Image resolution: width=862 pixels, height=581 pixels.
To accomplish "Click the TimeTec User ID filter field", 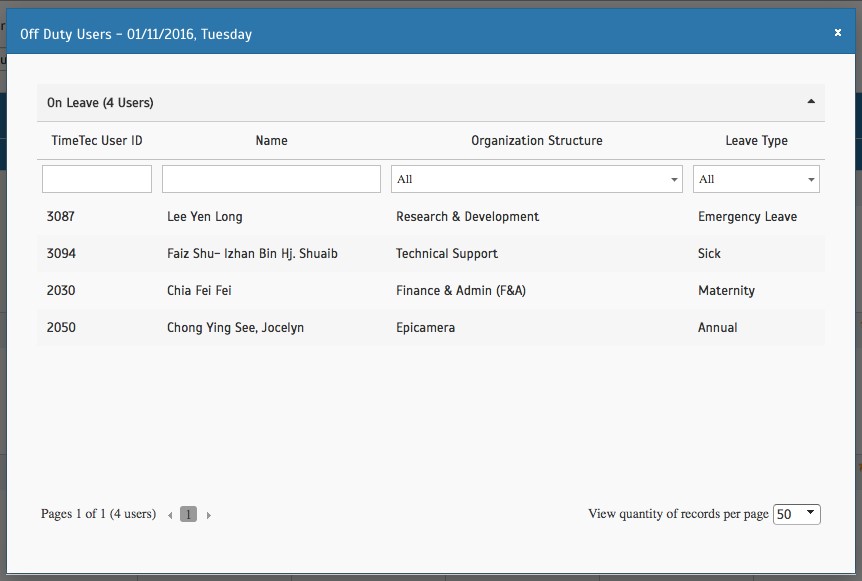I will pos(97,179).
